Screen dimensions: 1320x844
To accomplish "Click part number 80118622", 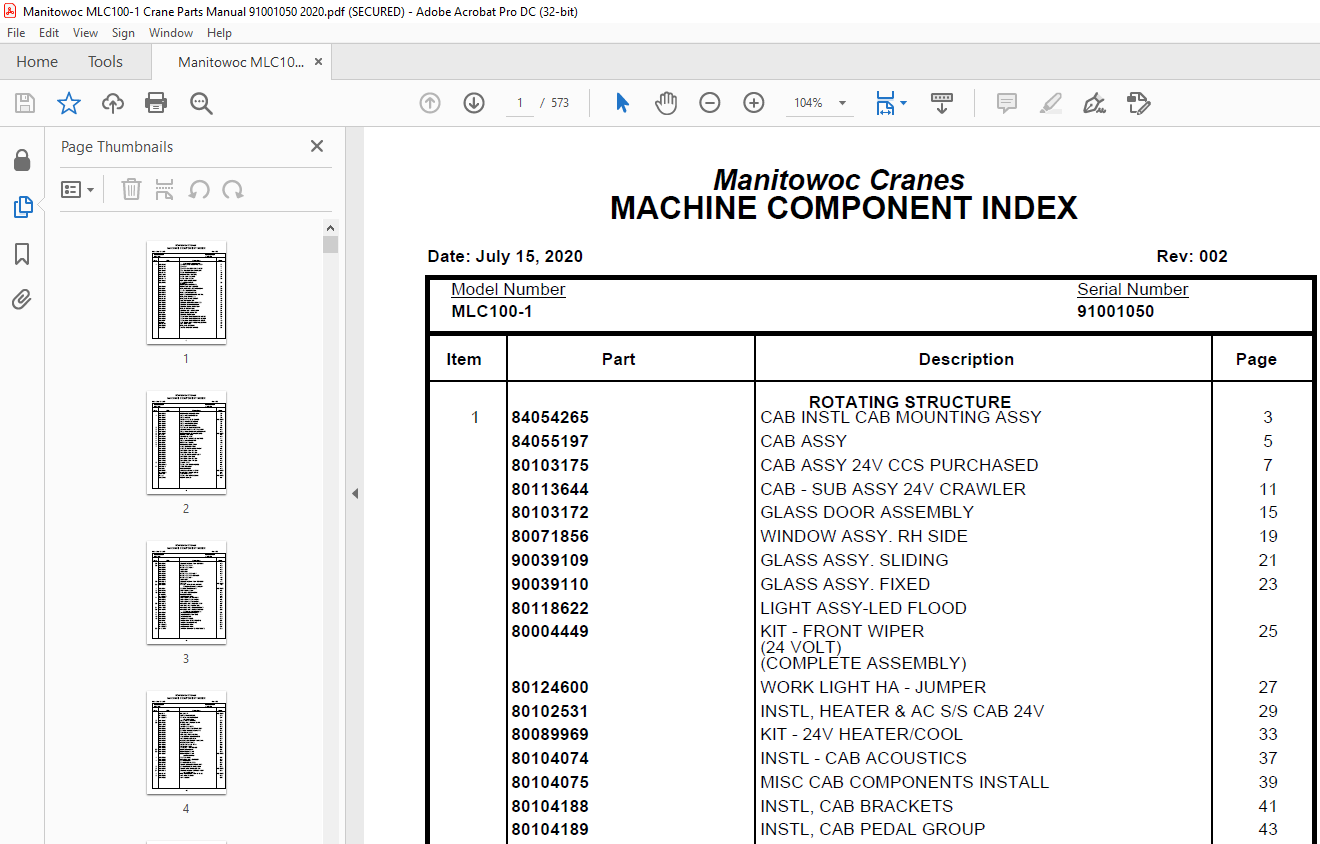I will (550, 608).
